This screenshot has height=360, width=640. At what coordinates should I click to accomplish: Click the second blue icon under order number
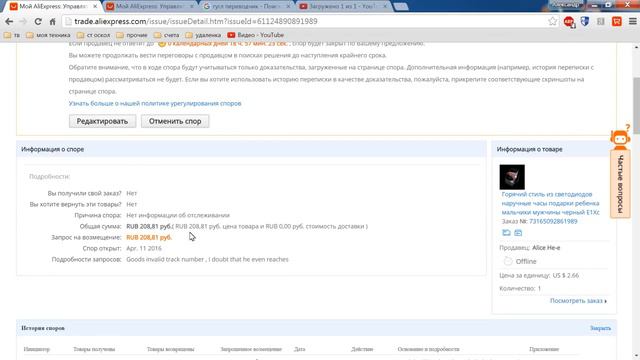[x=518, y=233]
